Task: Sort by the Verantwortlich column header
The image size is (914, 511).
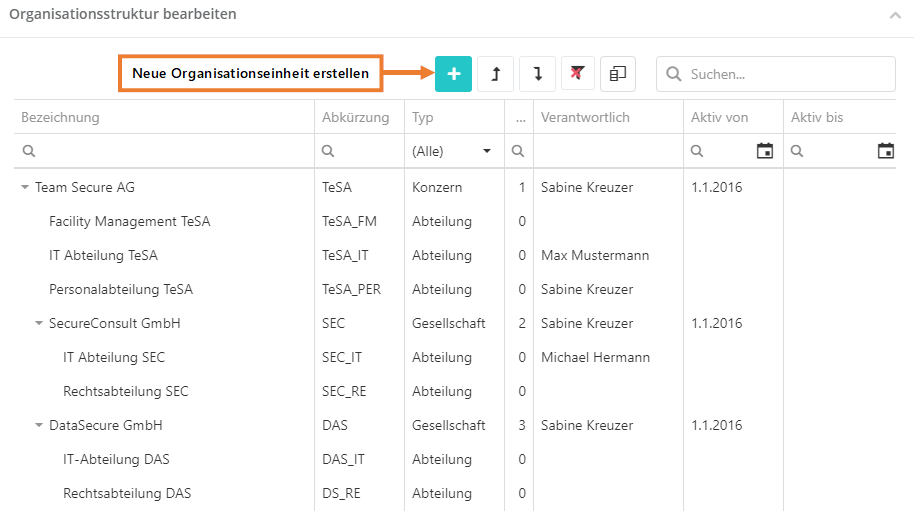Action: pos(585,117)
